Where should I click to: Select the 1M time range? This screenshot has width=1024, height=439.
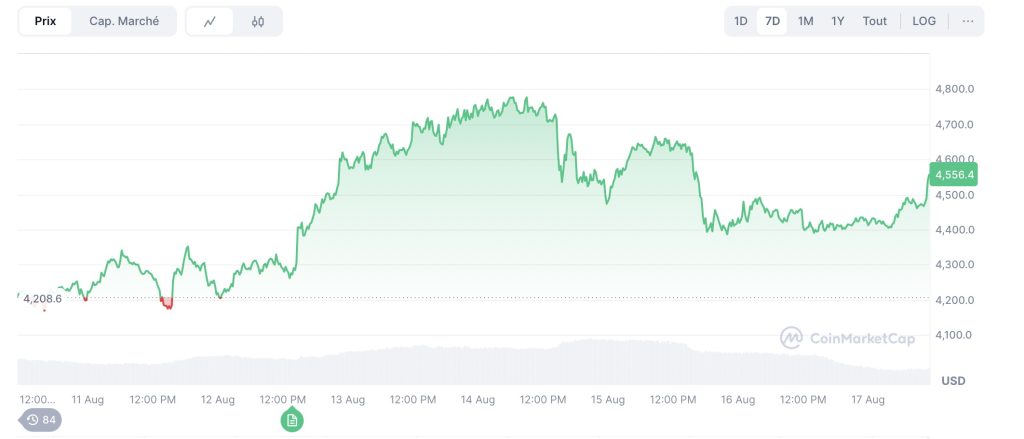(805, 21)
